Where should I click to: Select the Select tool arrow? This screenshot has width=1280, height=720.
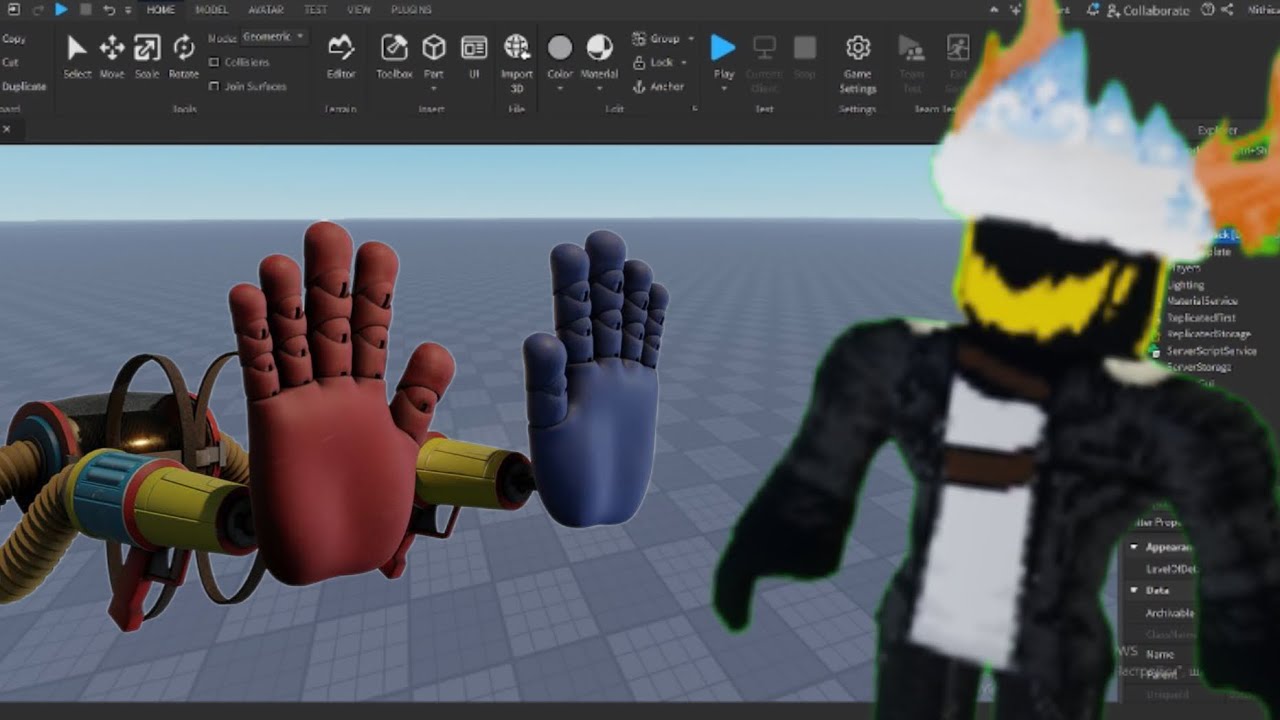coord(76,48)
